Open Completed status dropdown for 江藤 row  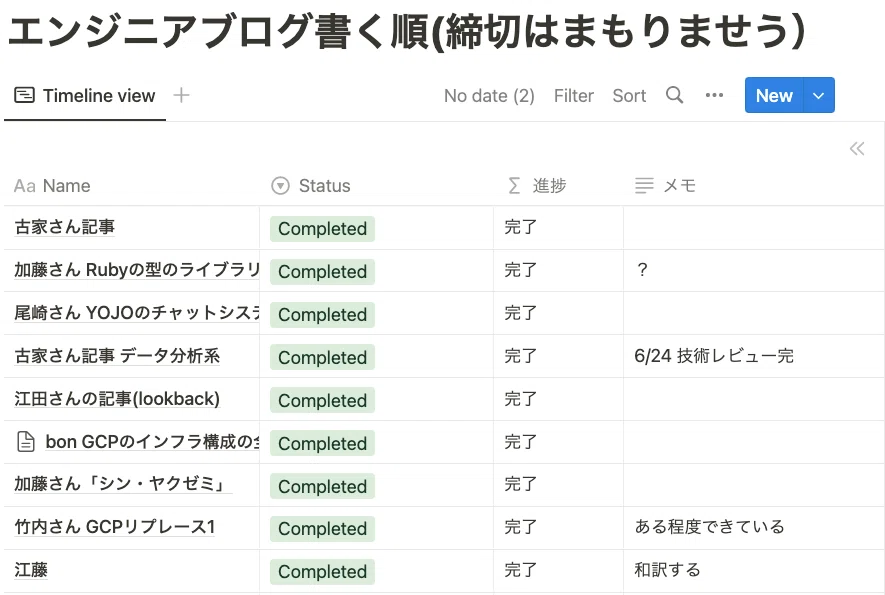(x=322, y=571)
